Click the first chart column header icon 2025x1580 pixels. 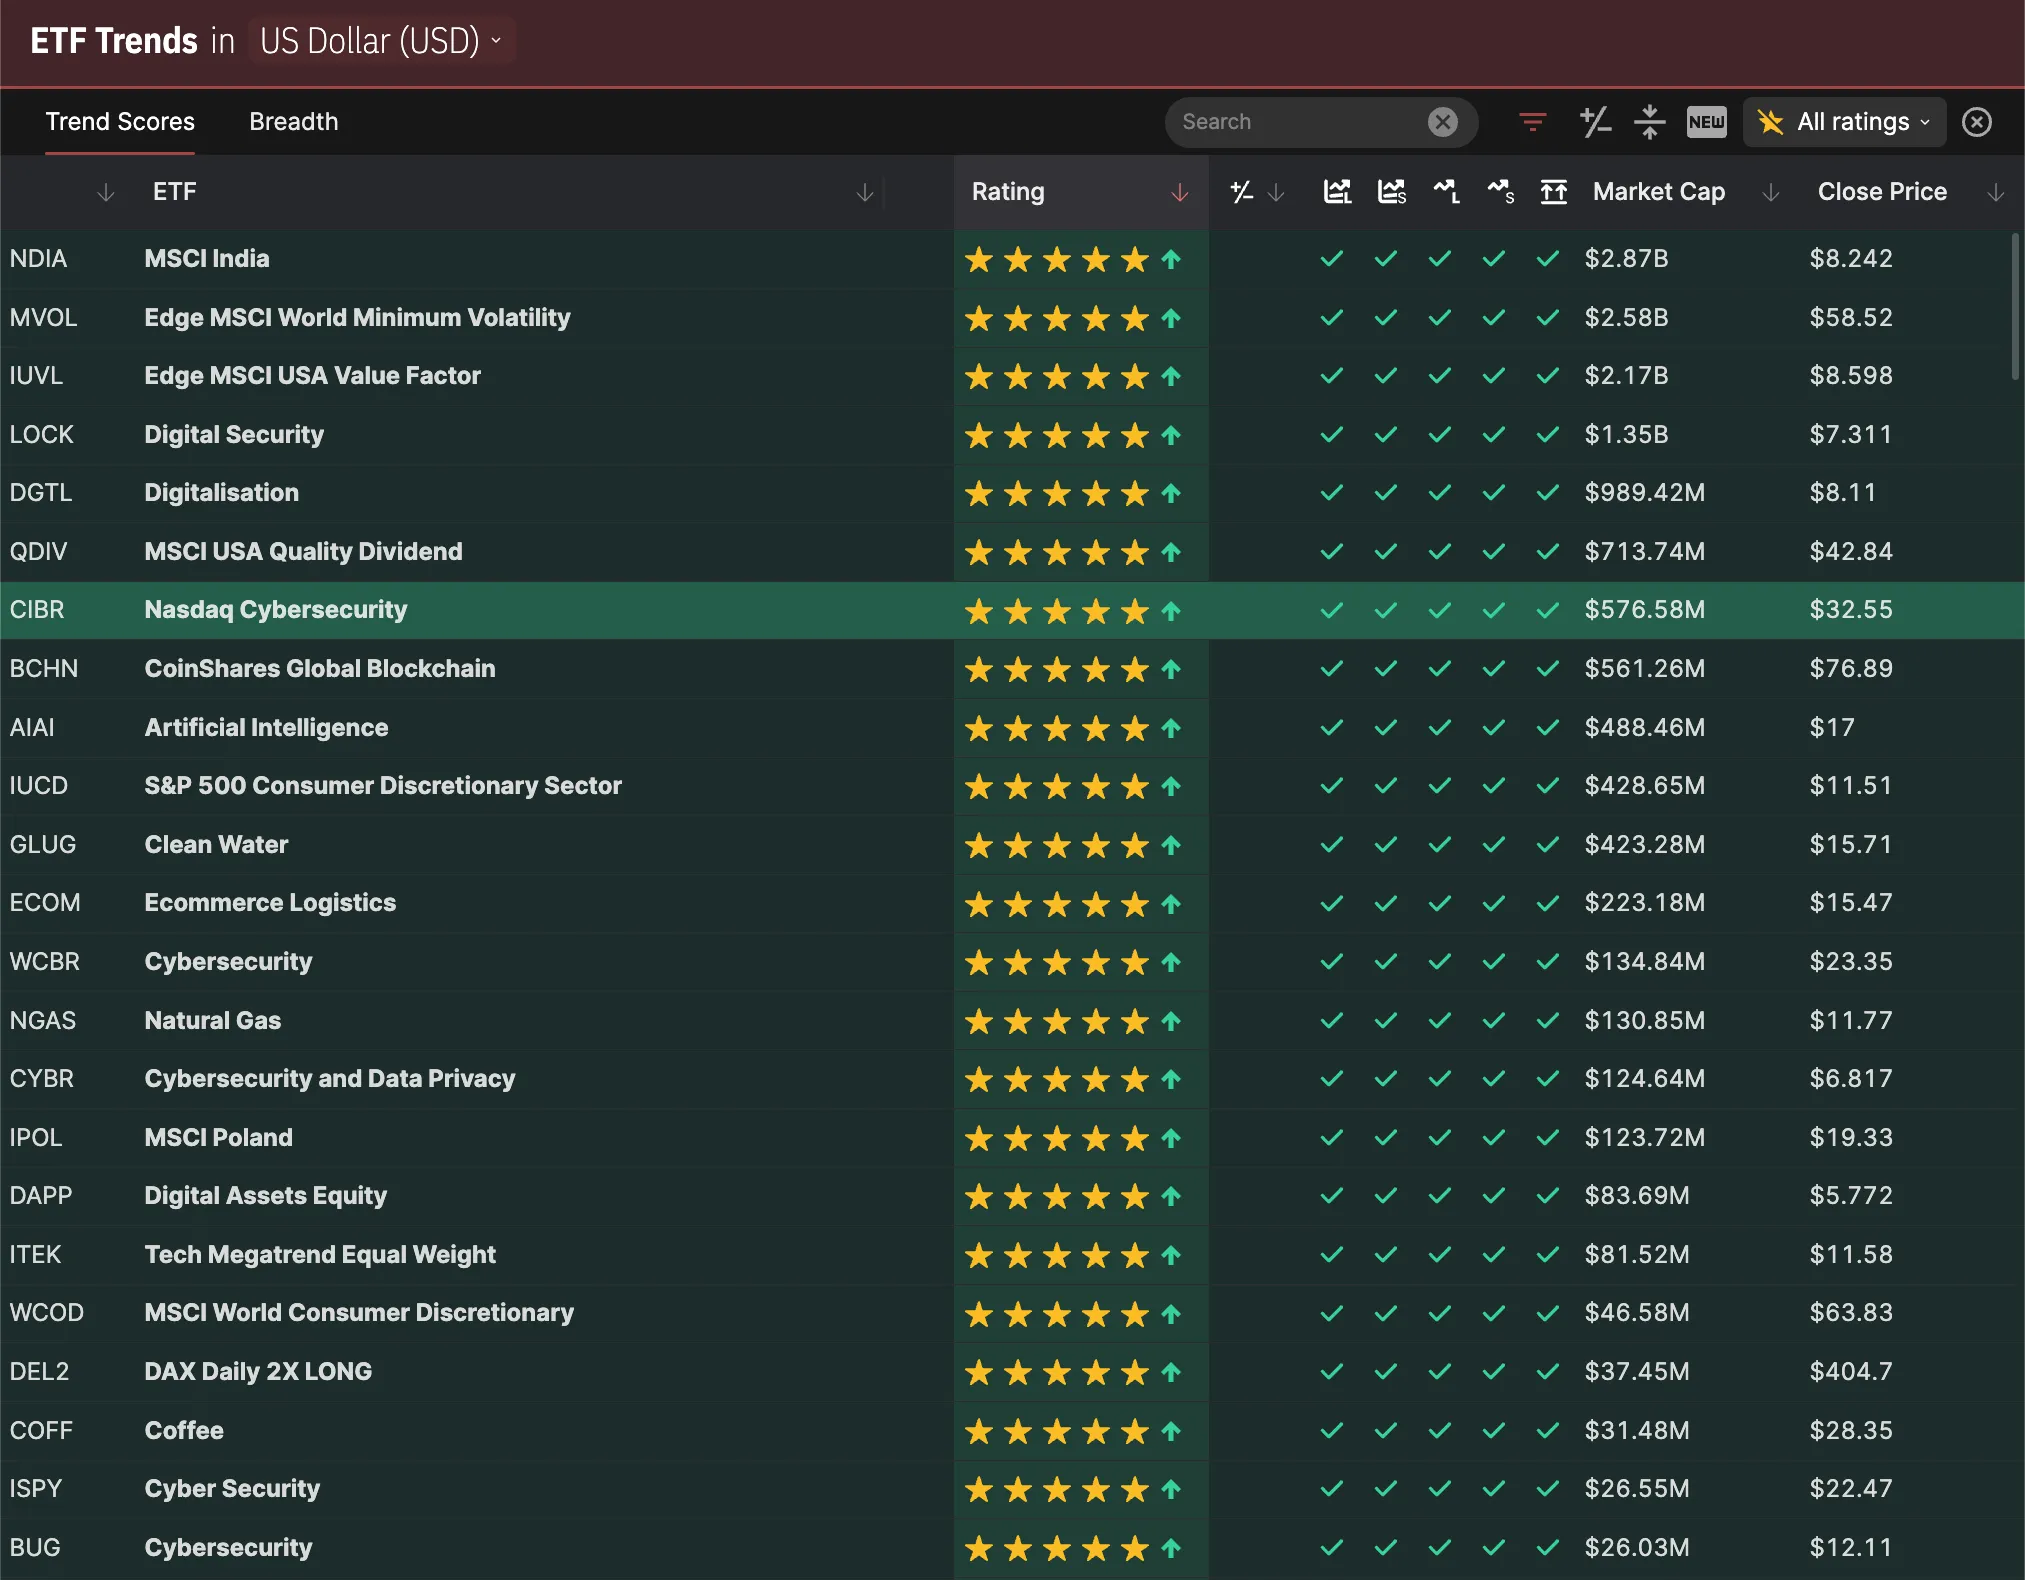tap(1337, 192)
